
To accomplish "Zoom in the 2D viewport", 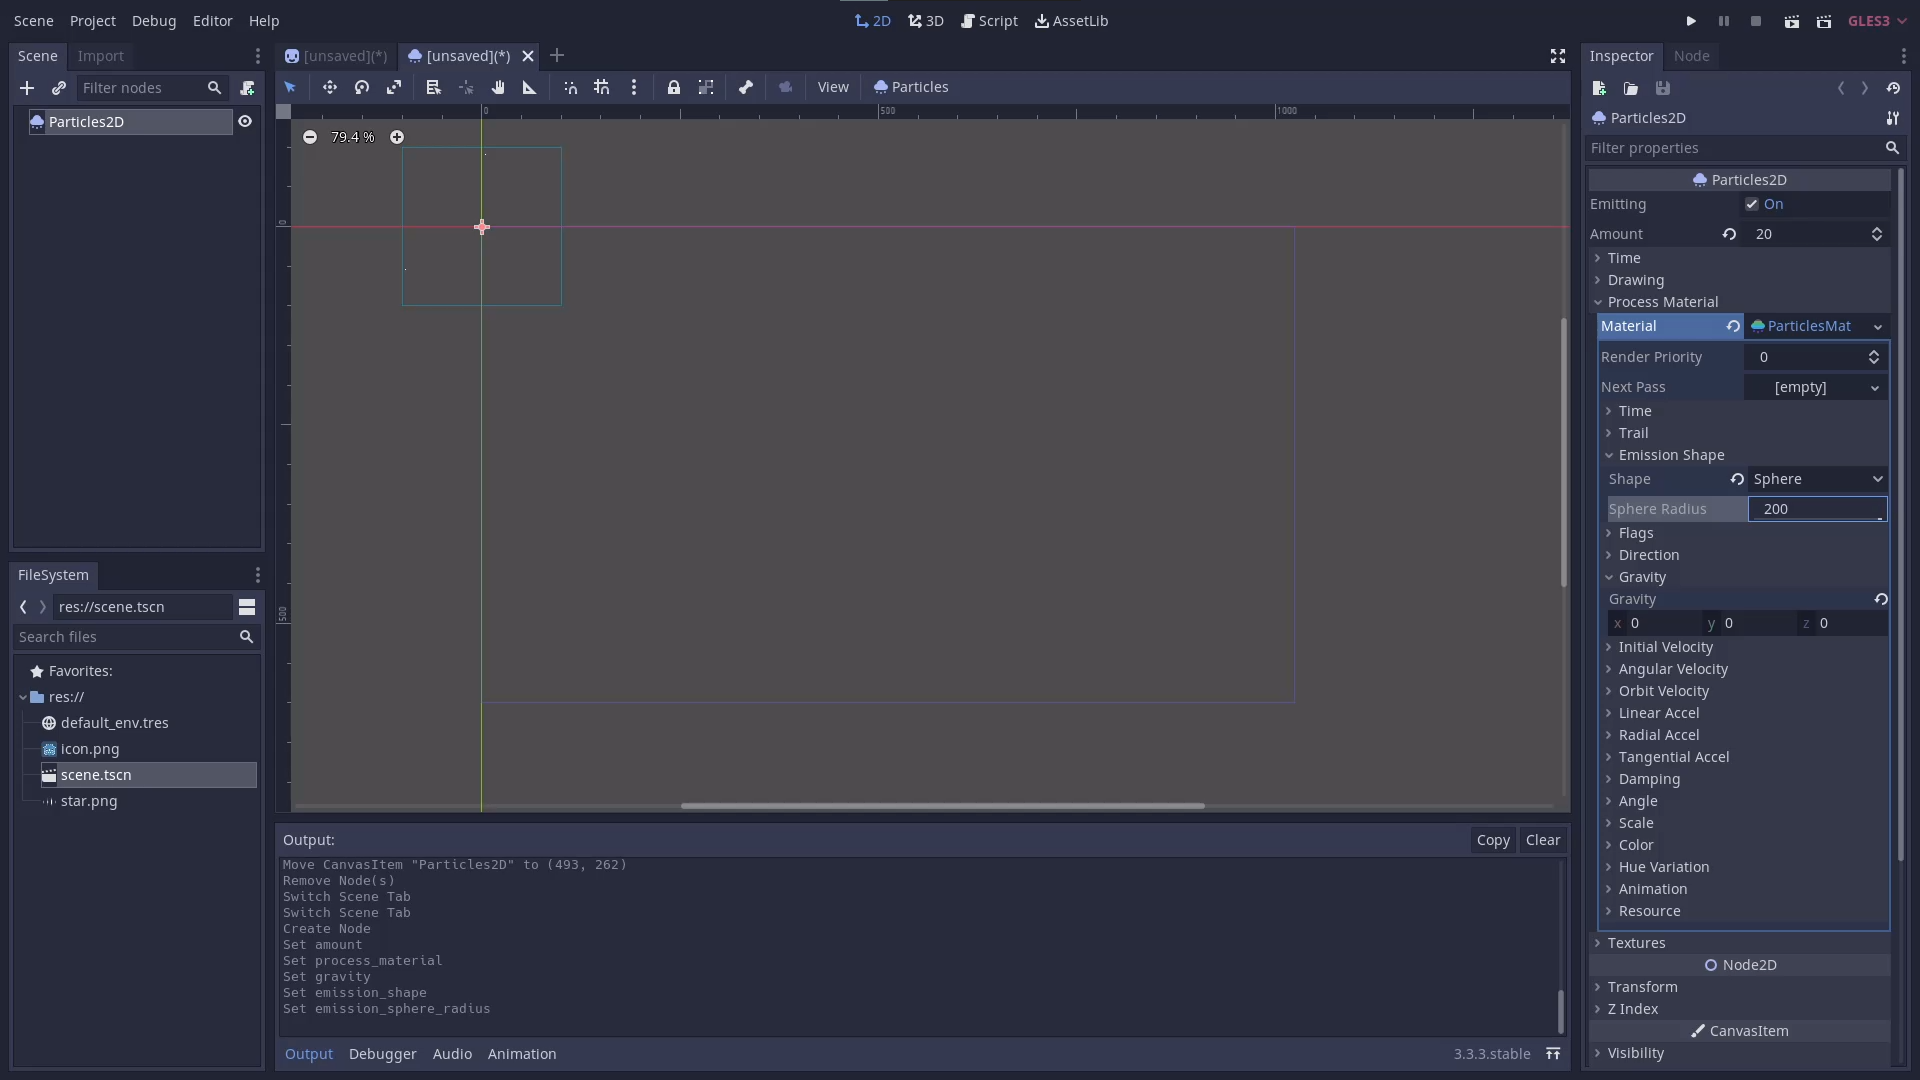I will pyautogui.click(x=397, y=137).
